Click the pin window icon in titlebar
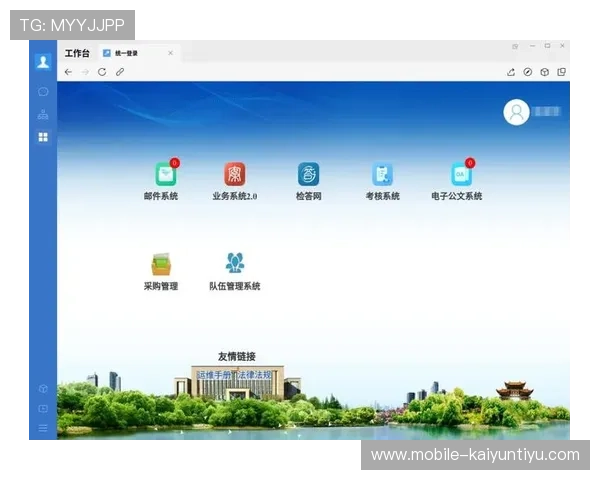Screen dimensions: 600x480 click(515, 46)
